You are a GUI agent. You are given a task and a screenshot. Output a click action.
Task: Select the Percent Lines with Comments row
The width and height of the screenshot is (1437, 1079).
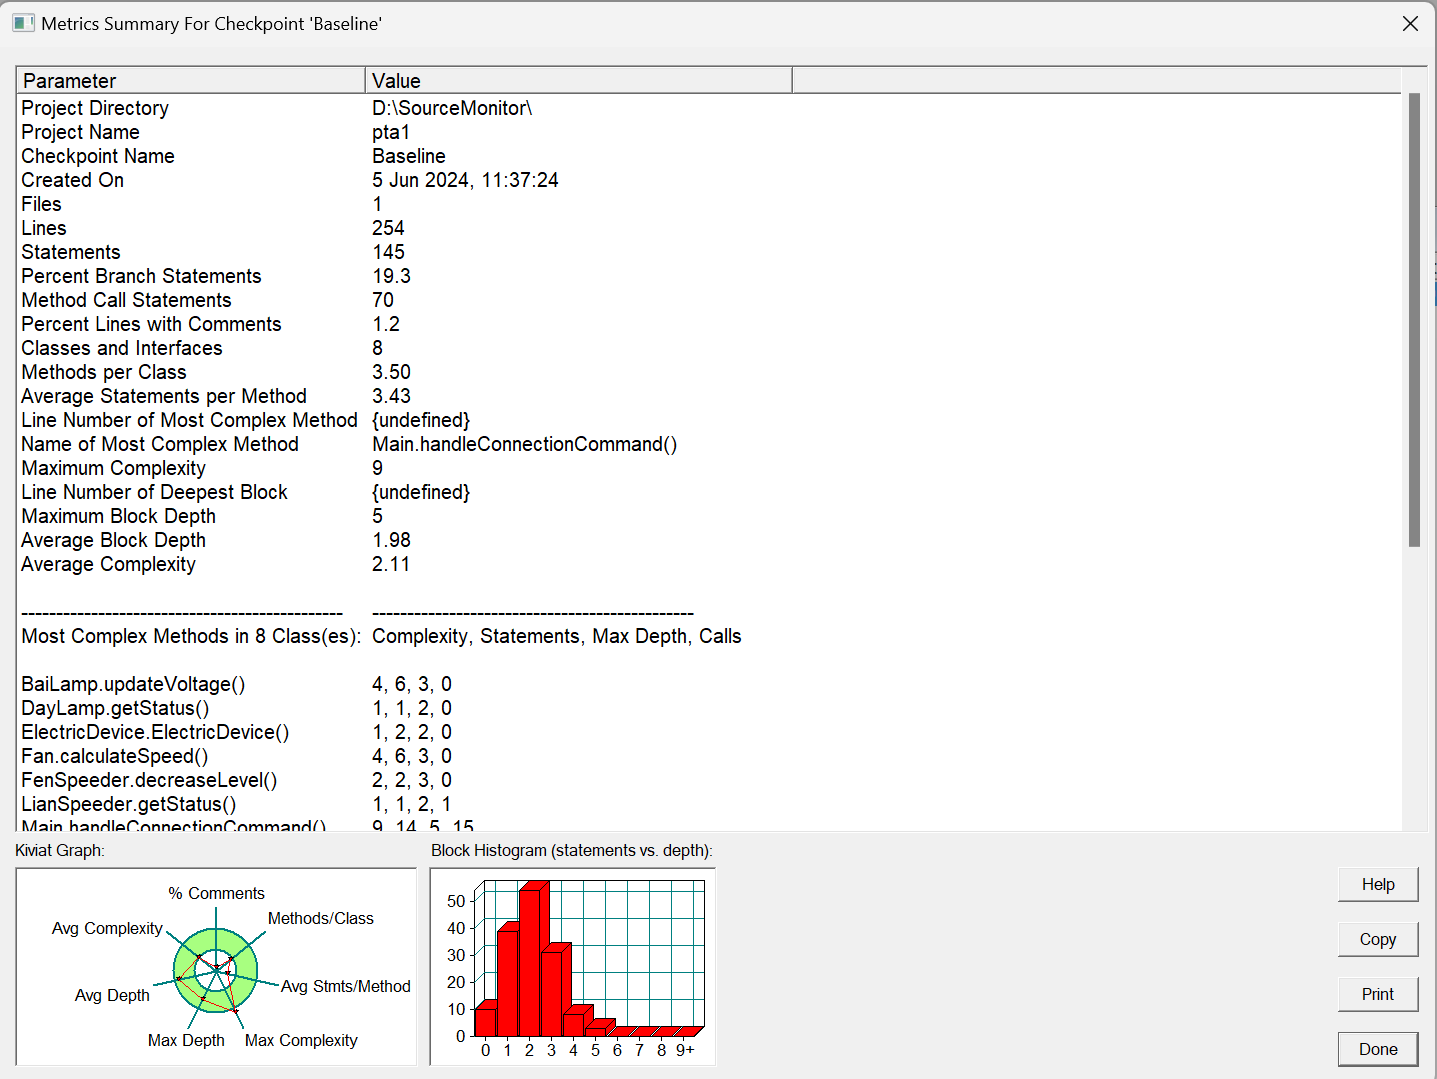coord(708,324)
